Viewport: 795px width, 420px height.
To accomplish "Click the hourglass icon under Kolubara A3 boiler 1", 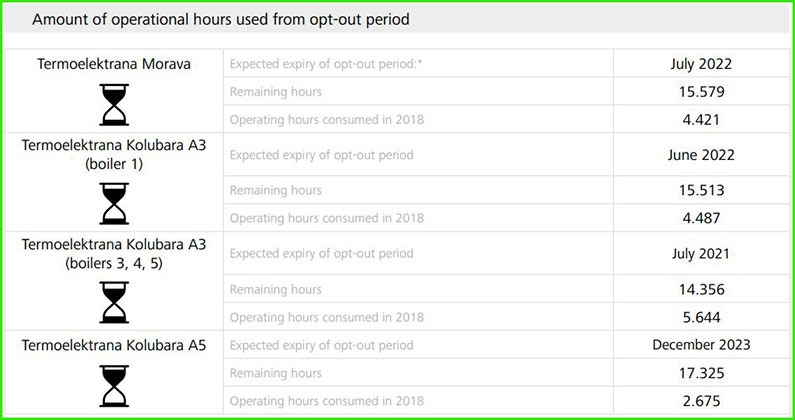I will click(x=114, y=203).
